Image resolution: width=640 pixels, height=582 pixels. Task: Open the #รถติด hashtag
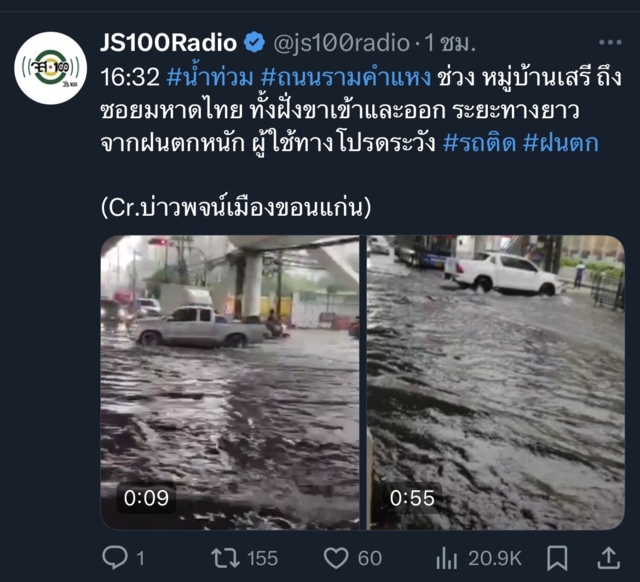click(479, 143)
